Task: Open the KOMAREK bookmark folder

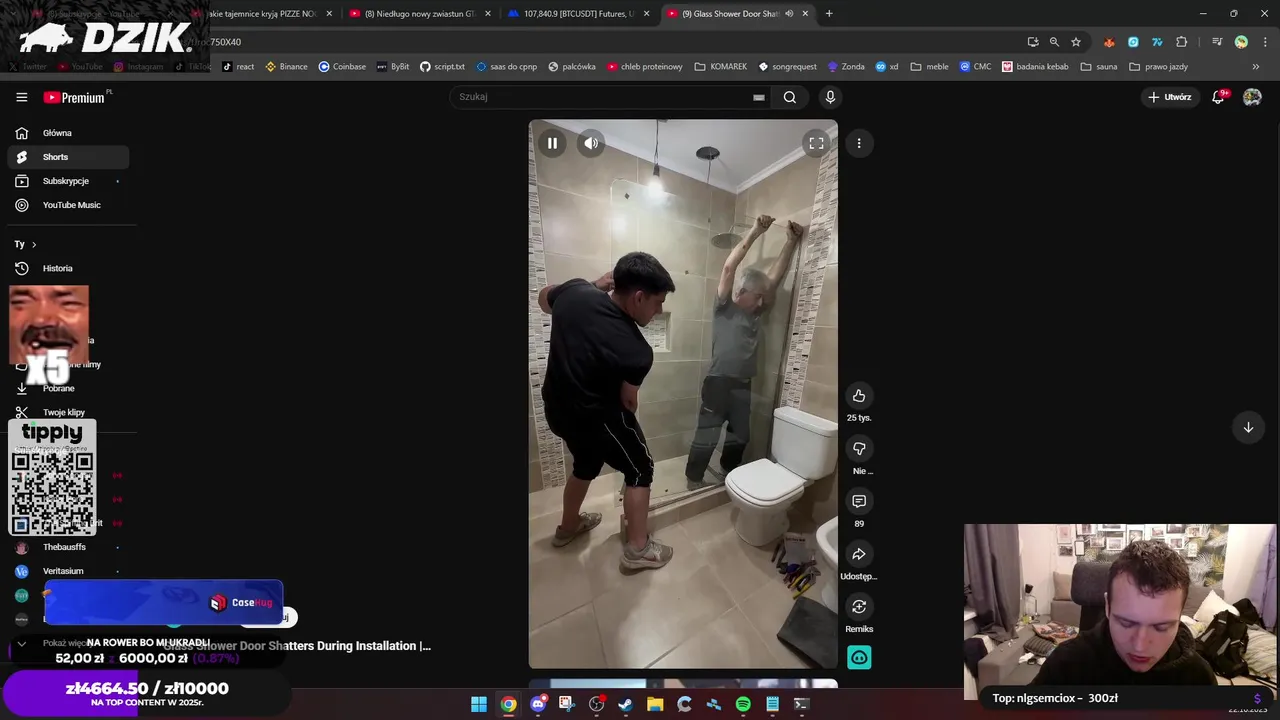Action: click(721, 67)
